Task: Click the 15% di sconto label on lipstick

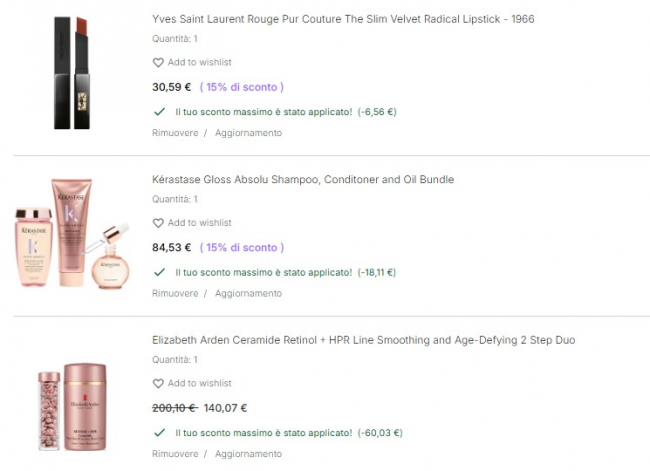Action: click(242, 87)
